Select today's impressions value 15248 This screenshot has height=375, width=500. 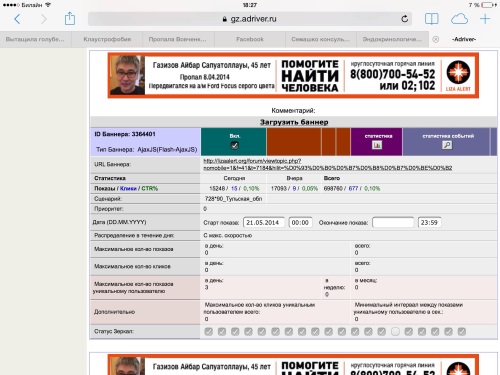coord(217,188)
